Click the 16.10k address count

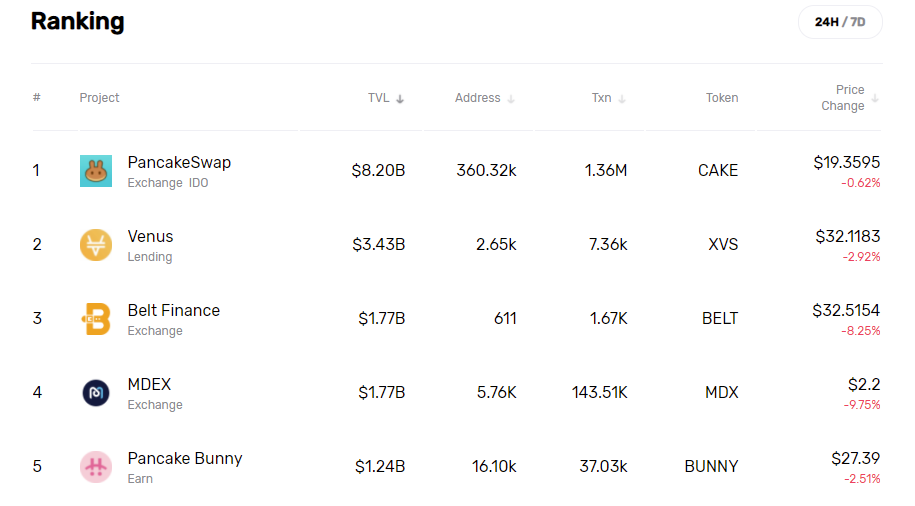point(494,467)
